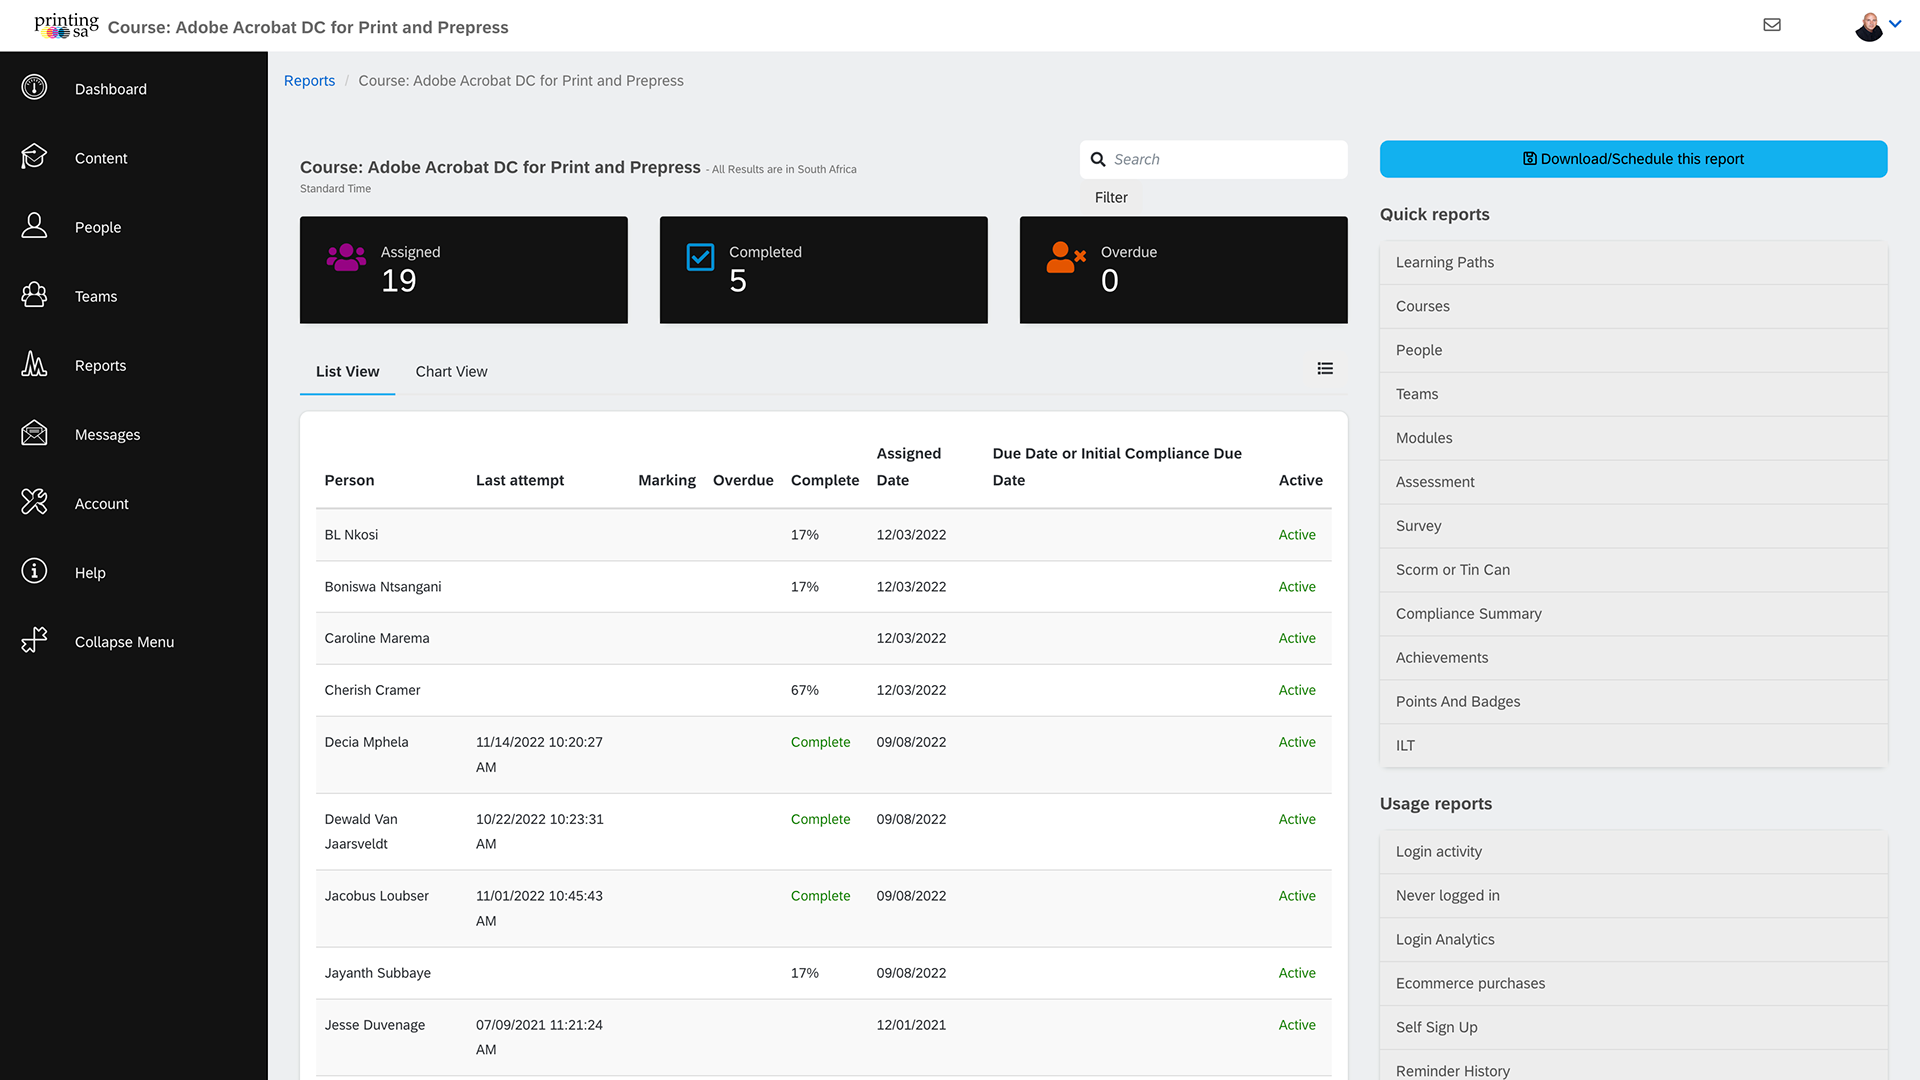Click the Filter button
This screenshot has width=1920, height=1080.
coord(1111,198)
